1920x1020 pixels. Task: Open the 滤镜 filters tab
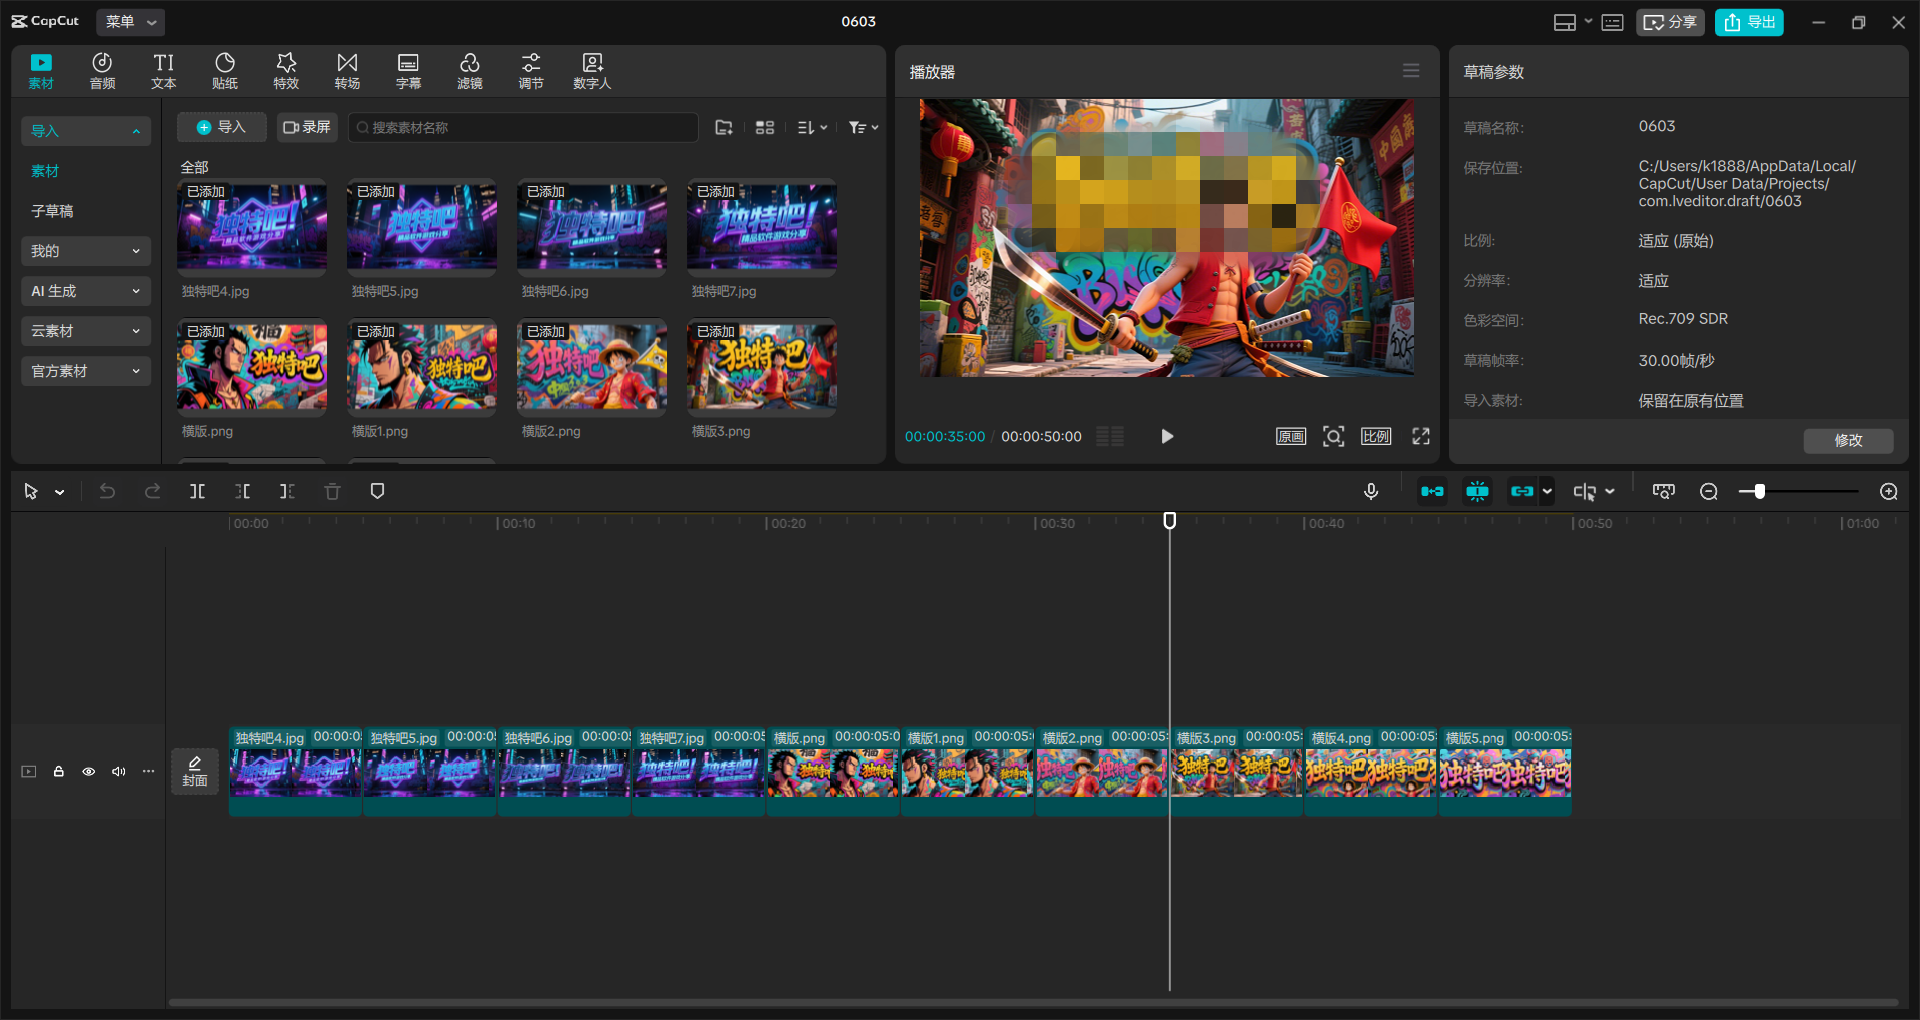point(469,71)
